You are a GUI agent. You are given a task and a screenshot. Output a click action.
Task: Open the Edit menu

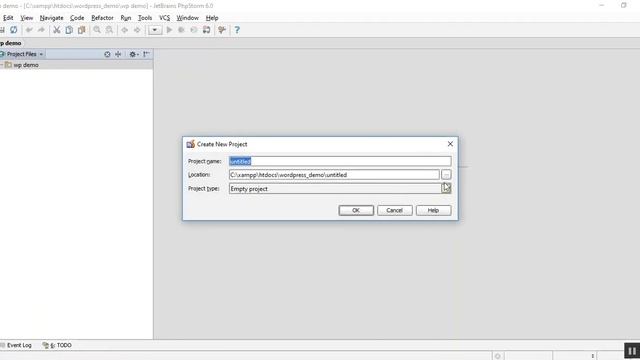(x=8, y=18)
